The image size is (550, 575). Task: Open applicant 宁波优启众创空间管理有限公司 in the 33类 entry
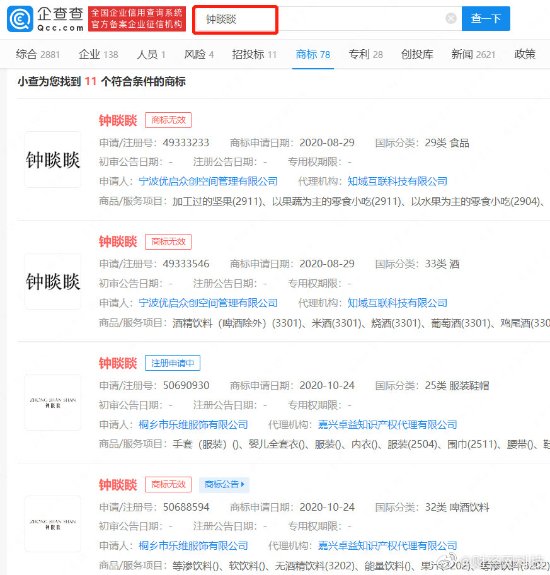[x=208, y=303]
